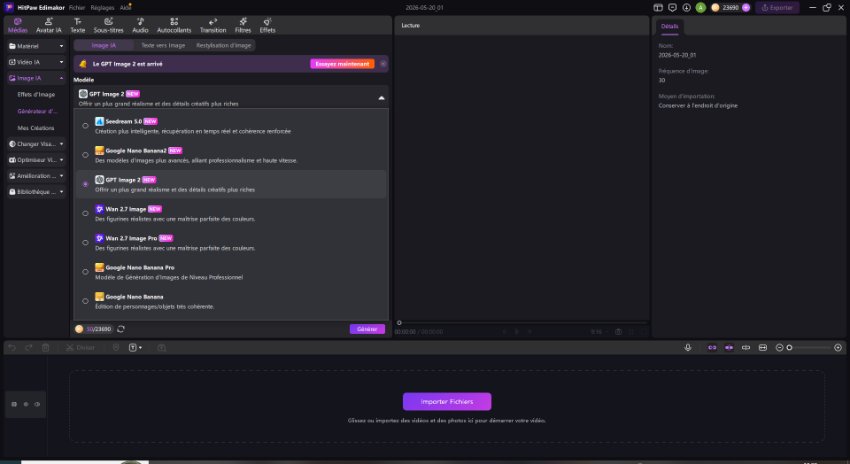Click the undo icon in timeline toolbar
The image size is (850, 464).
[12, 347]
